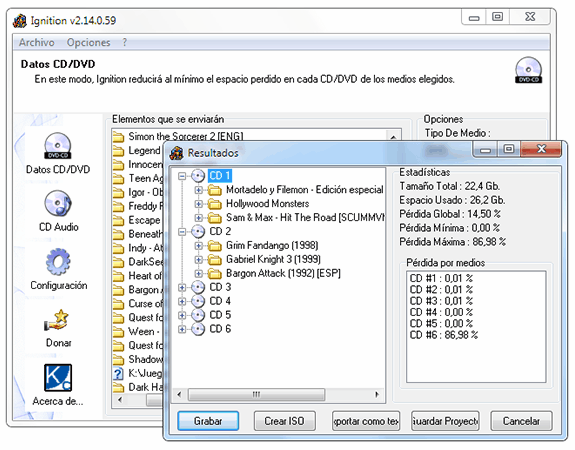Click the results tree horizontal scrollbar thumb
Viewport: 575px width, 450px height.
256,395
